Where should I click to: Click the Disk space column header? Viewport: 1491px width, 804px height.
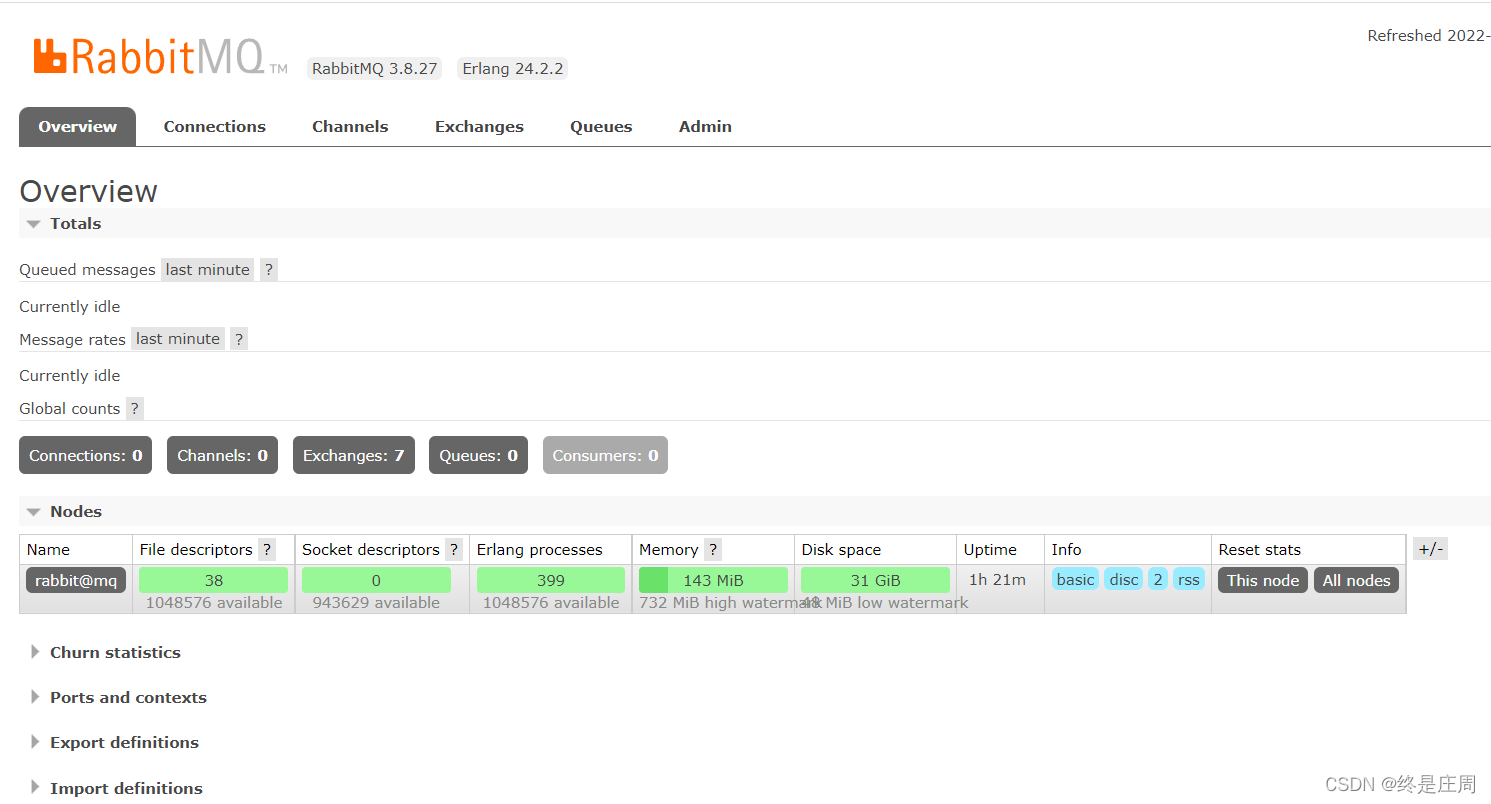tap(841, 549)
